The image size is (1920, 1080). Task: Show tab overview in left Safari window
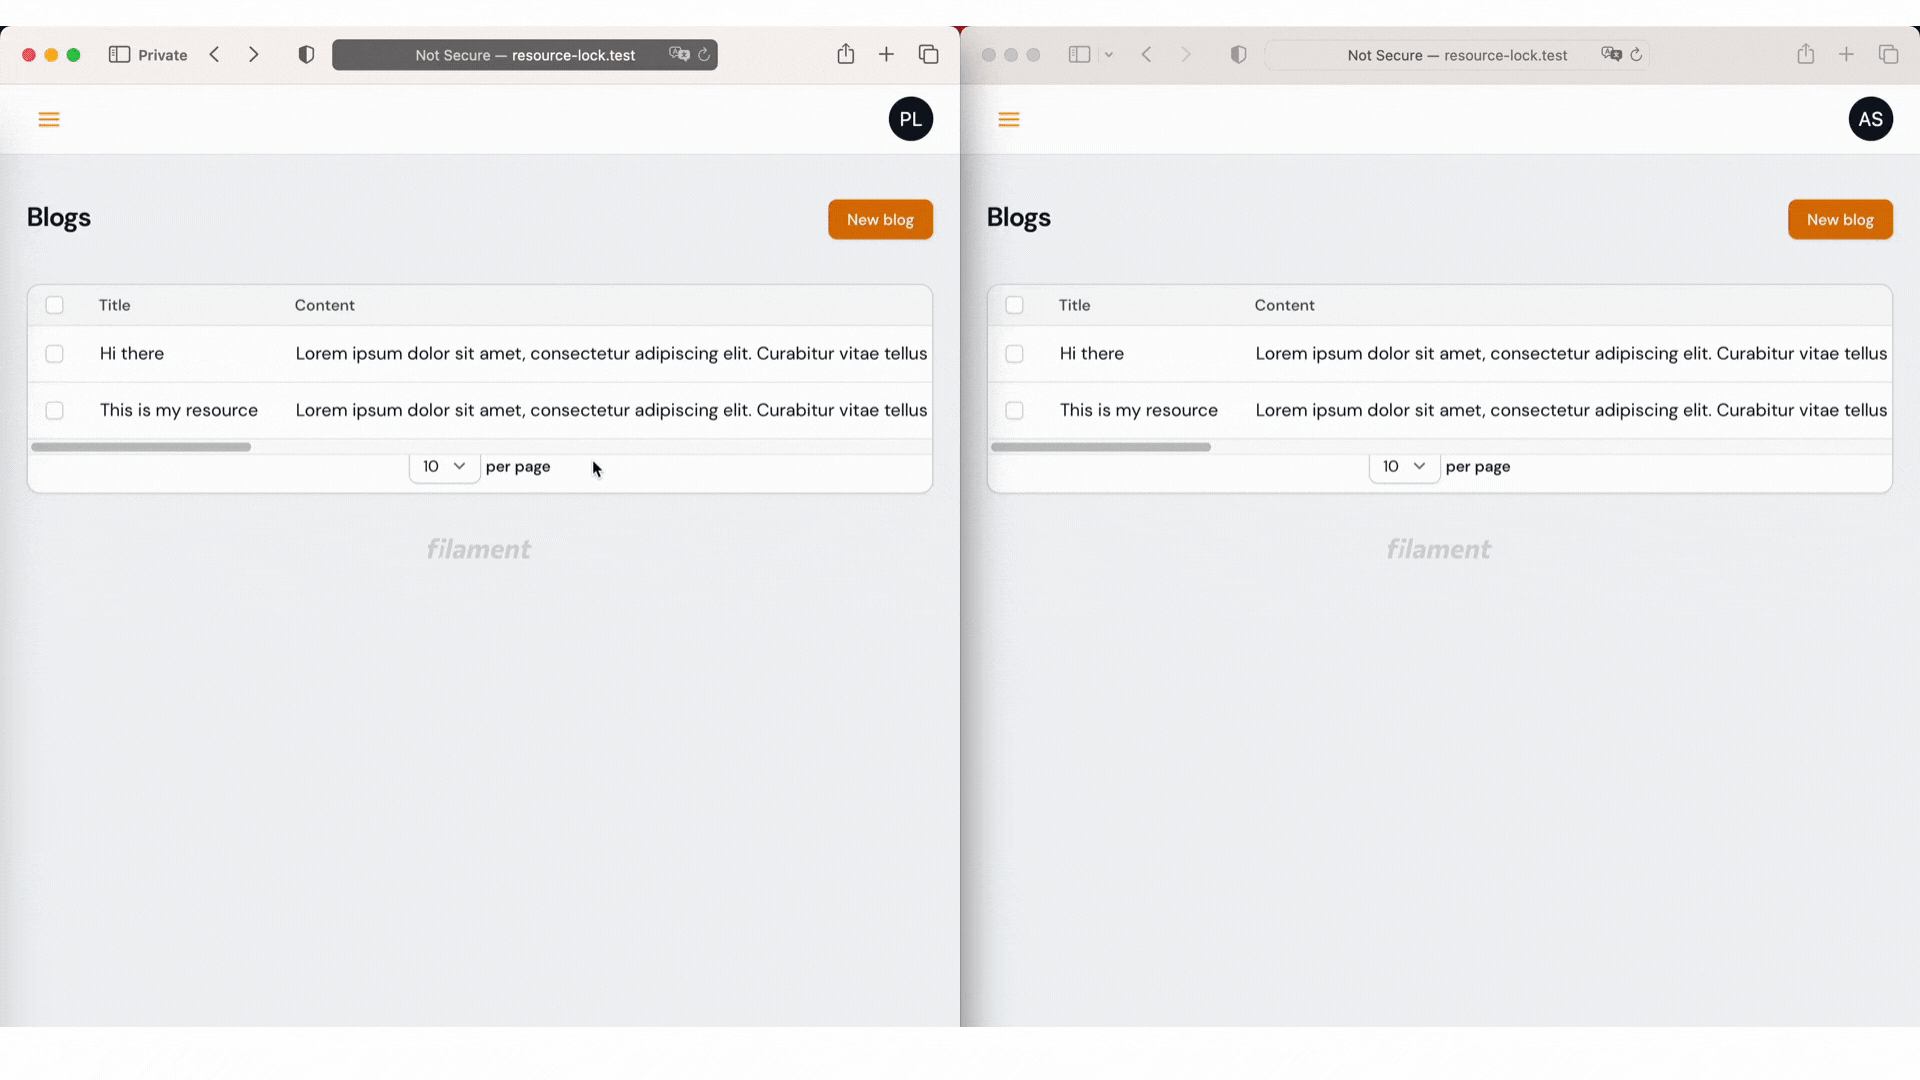(x=928, y=55)
